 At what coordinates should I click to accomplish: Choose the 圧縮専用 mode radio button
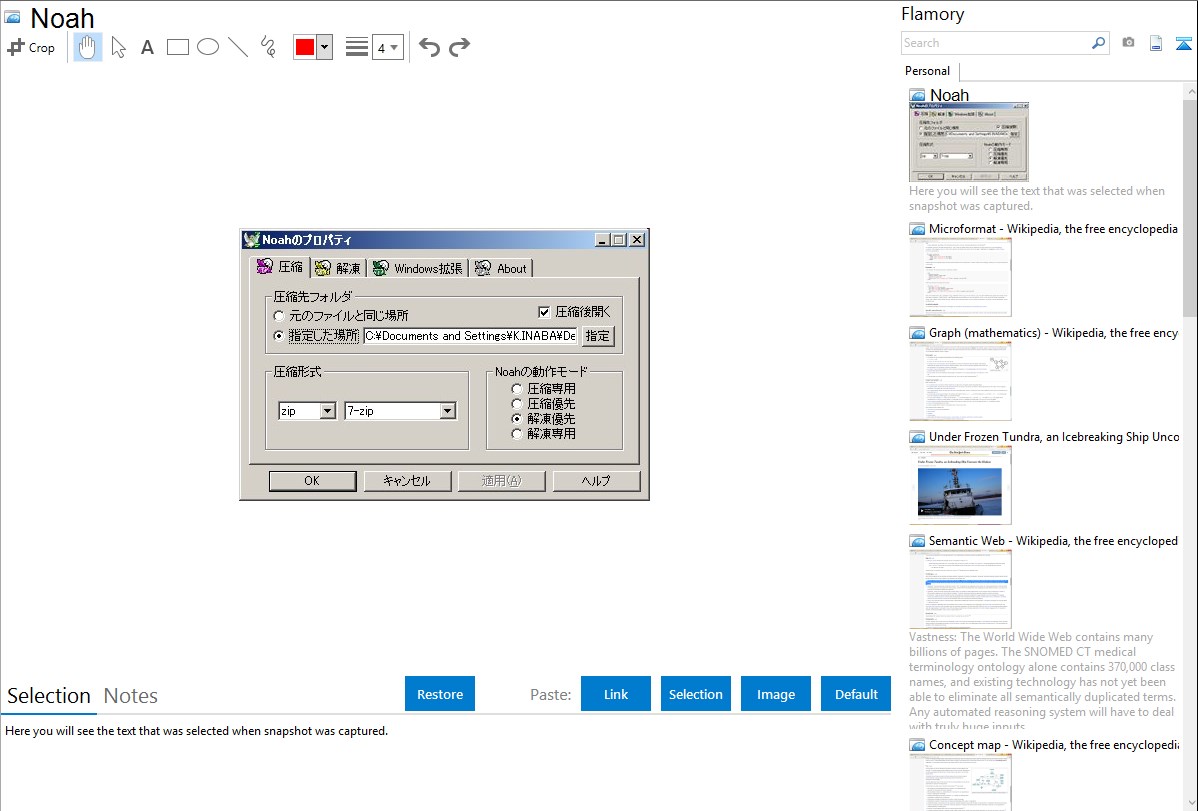click(517, 389)
